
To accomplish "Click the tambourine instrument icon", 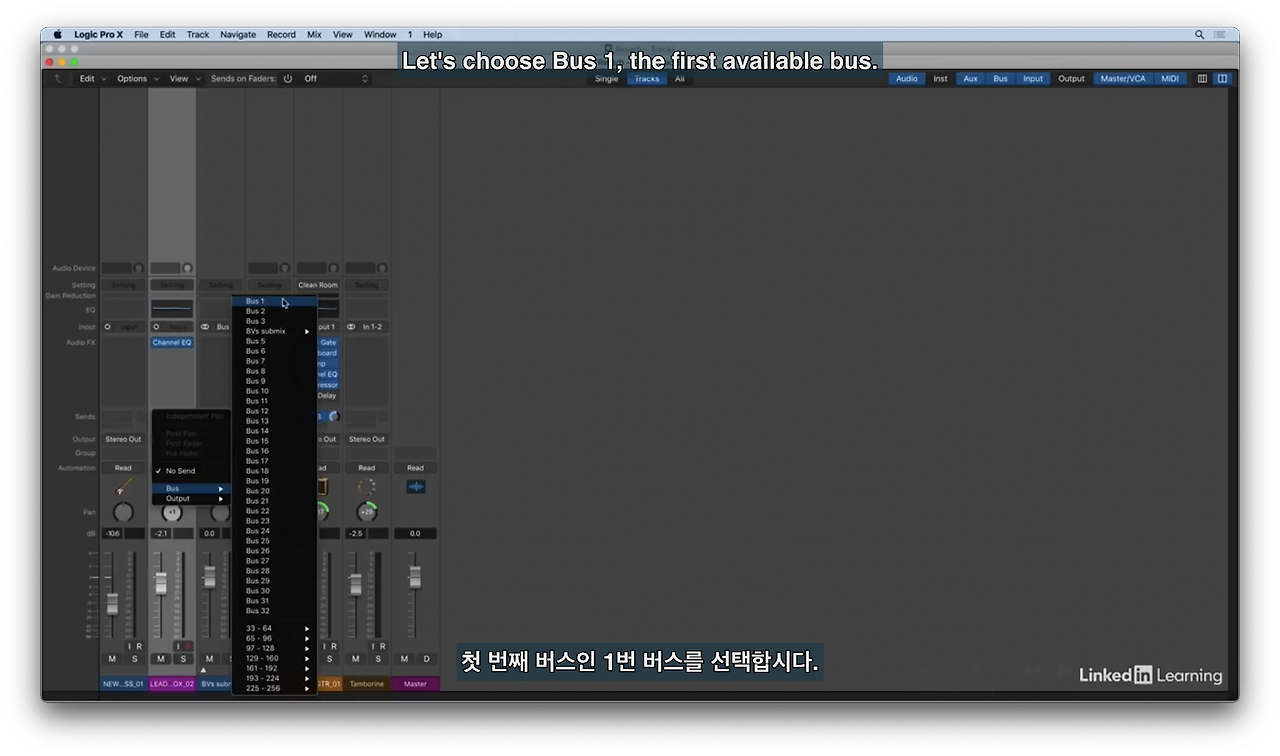I will tap(367, 487).
